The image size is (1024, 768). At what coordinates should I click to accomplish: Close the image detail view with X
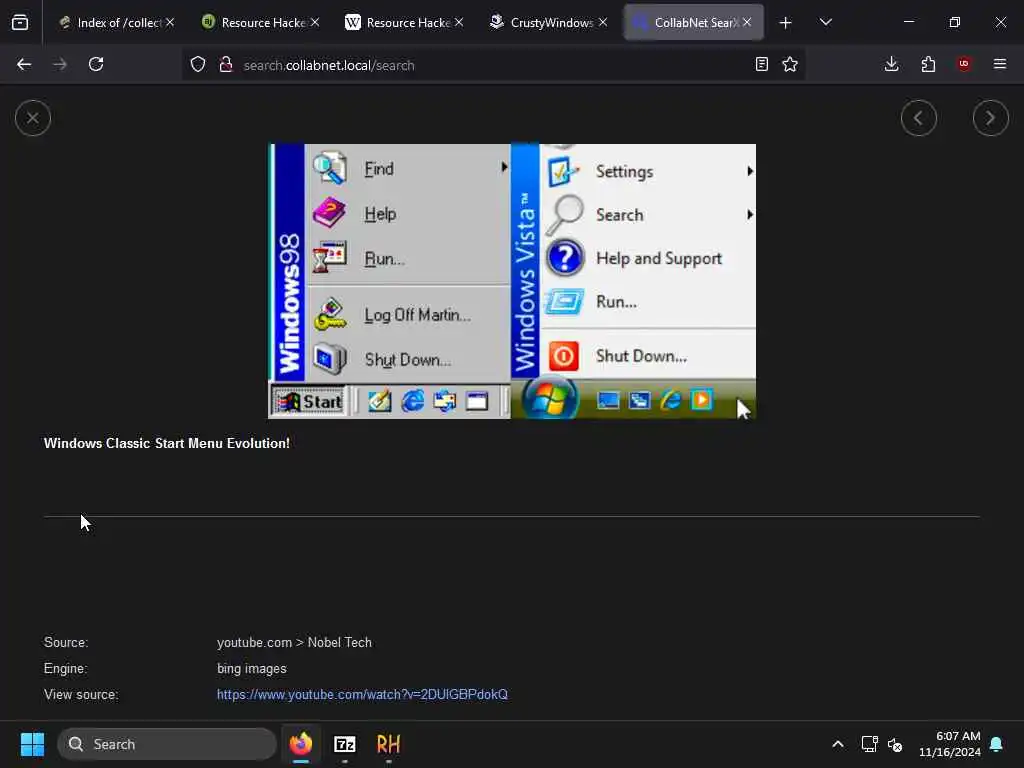33,118
